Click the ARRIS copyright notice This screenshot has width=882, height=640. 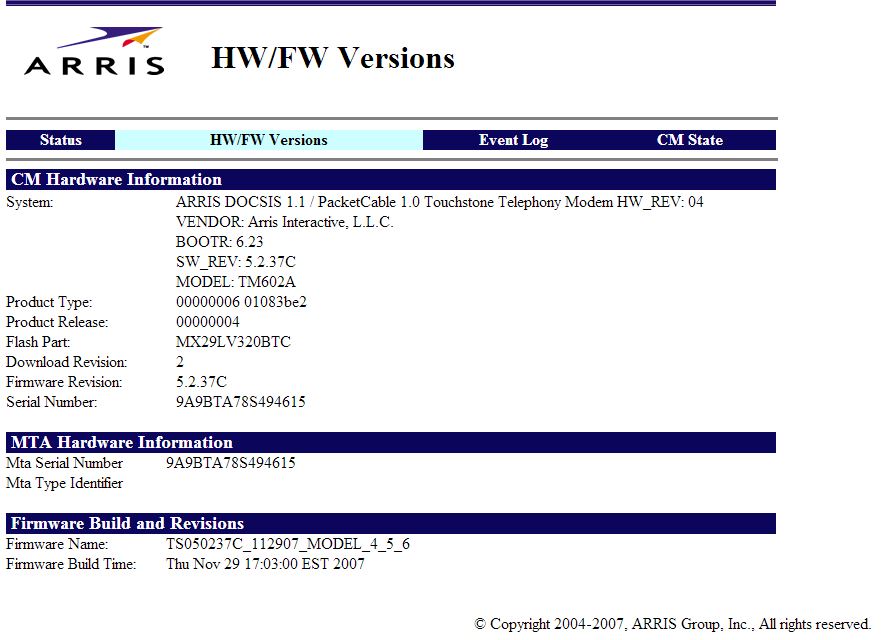click(672, 624)
